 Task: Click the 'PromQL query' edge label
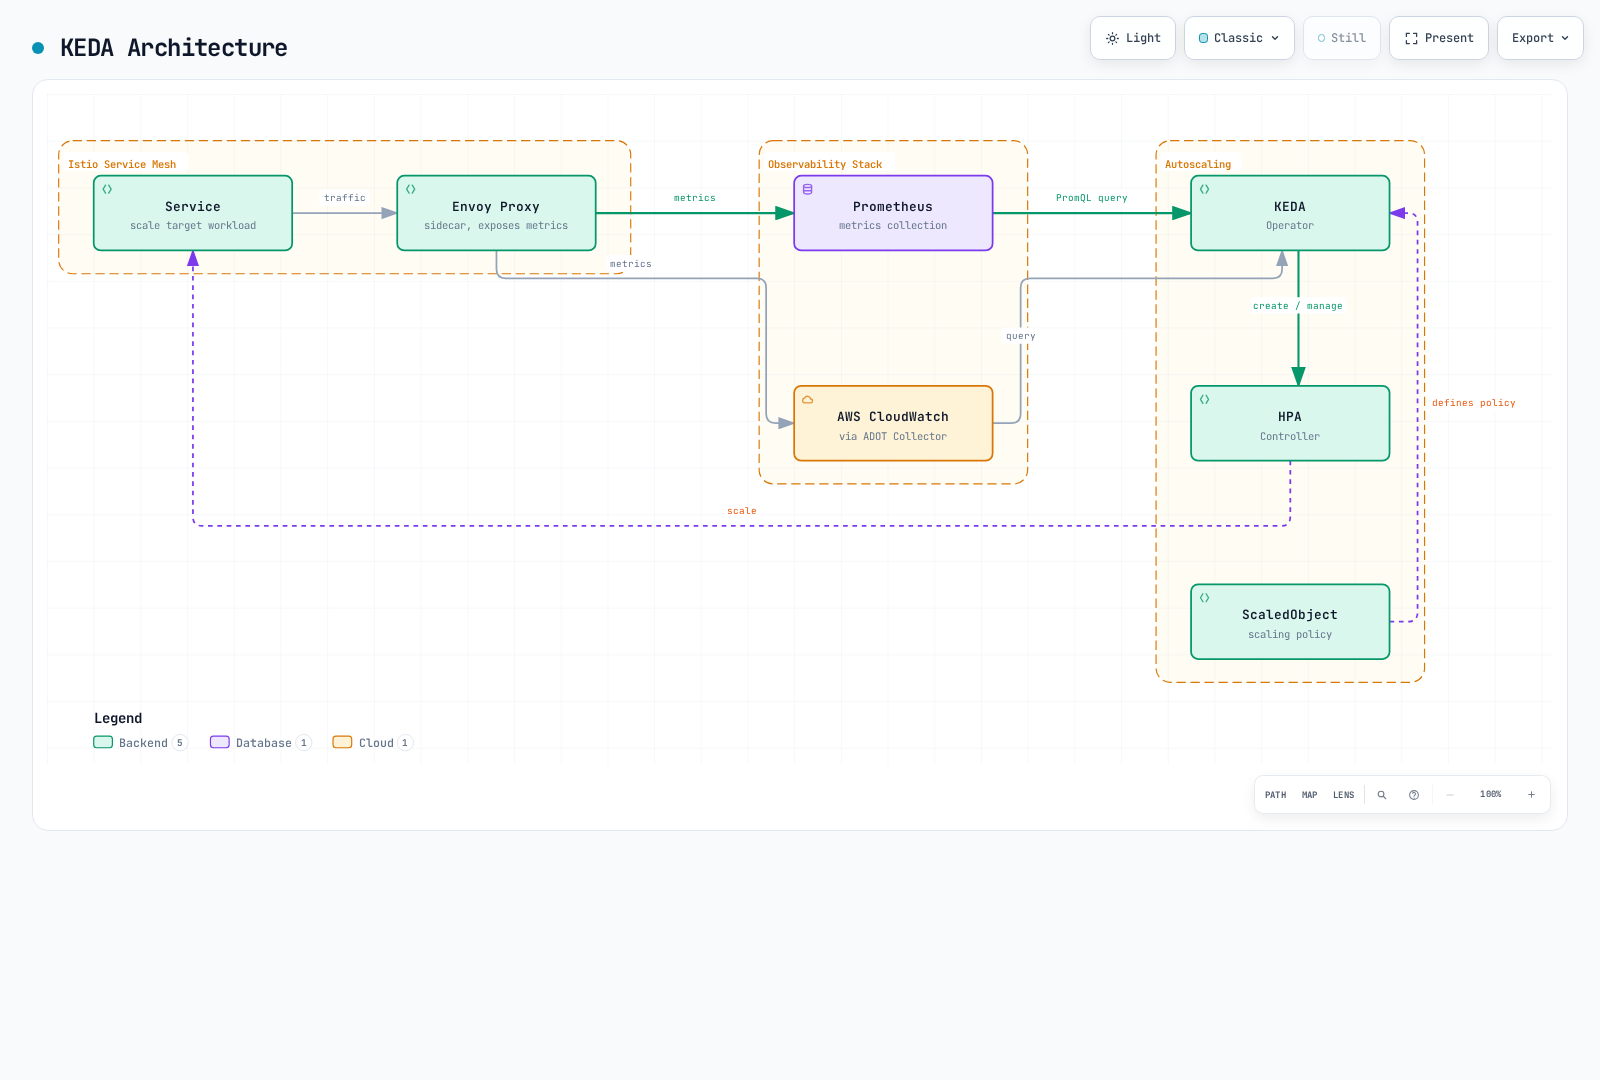(x=1092, y=198)
